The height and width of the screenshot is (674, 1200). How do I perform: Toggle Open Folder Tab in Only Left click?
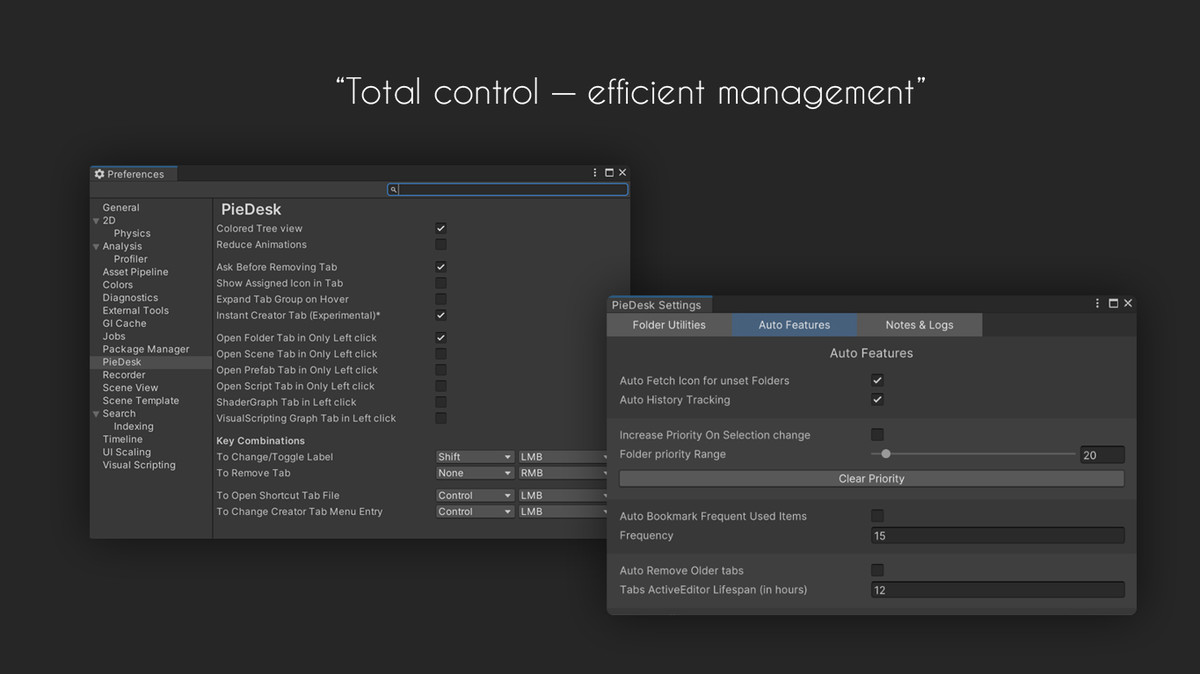441,338
